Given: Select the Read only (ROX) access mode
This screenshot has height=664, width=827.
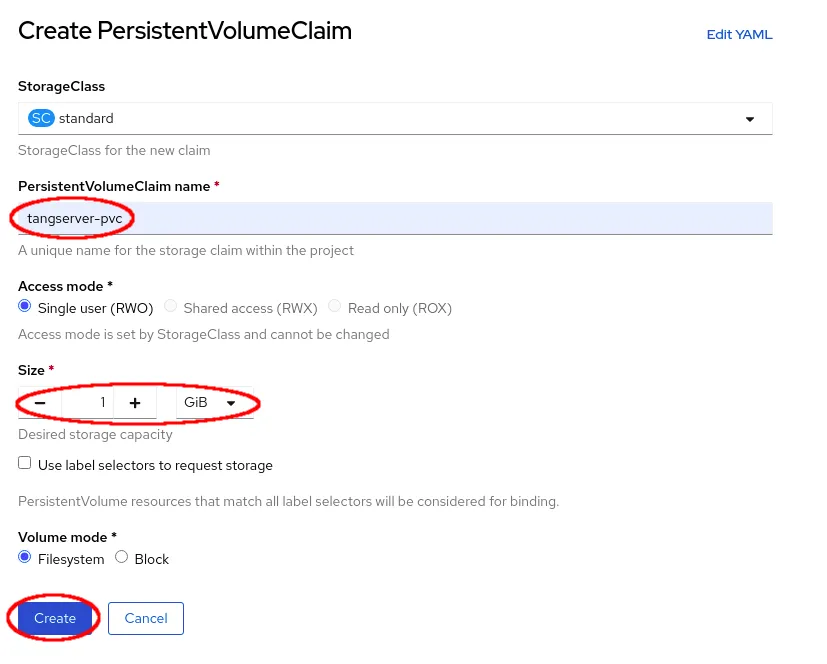Looking at the screenshot, I should pyautogui.click(x=335, y=306).
